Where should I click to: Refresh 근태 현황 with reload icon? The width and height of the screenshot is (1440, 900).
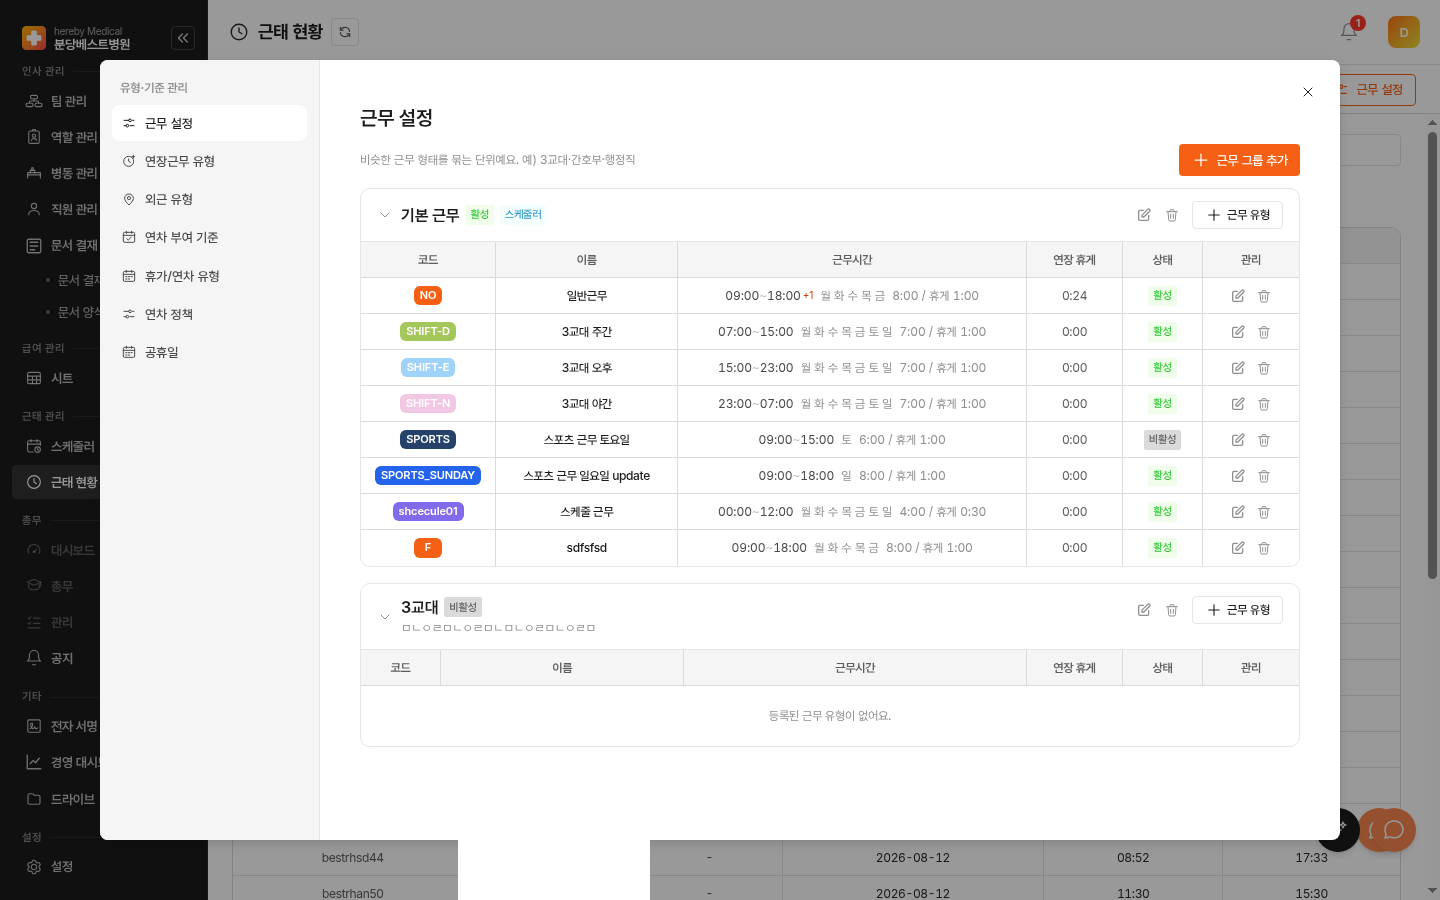pyautogui.click(x=345, y=32)
